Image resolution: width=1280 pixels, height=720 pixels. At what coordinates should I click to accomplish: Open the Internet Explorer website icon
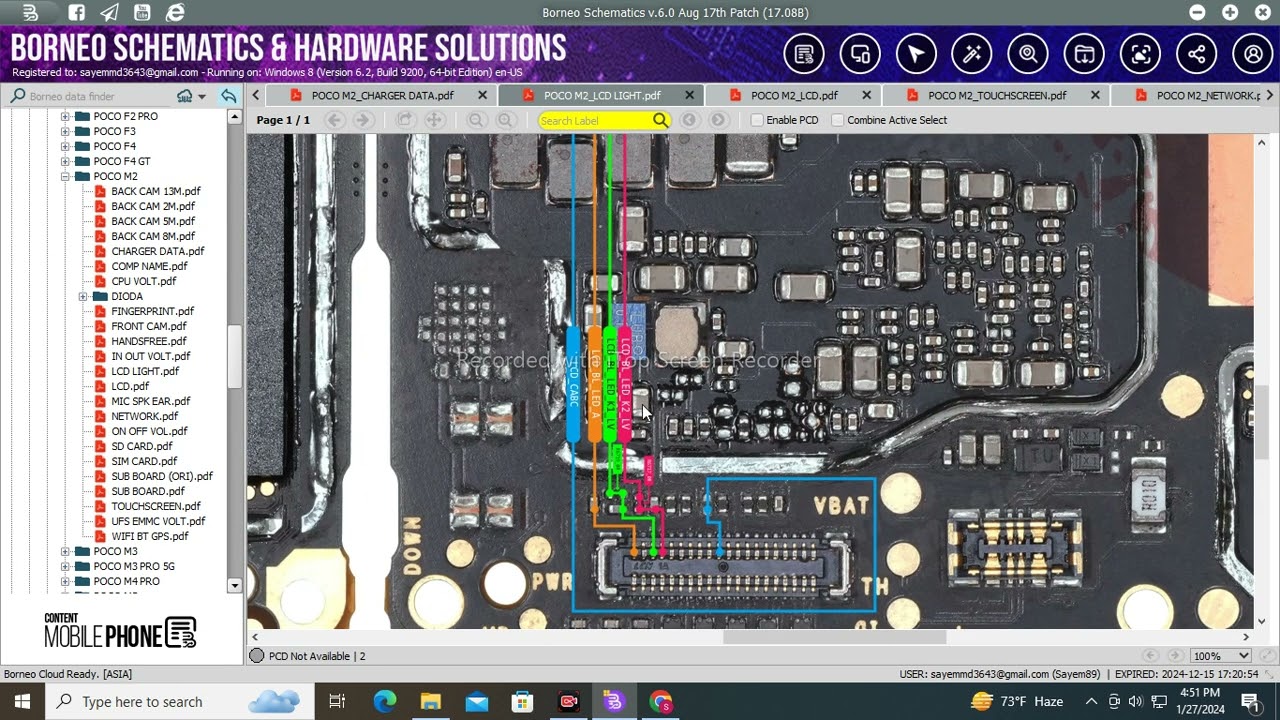tap(175, 13)
